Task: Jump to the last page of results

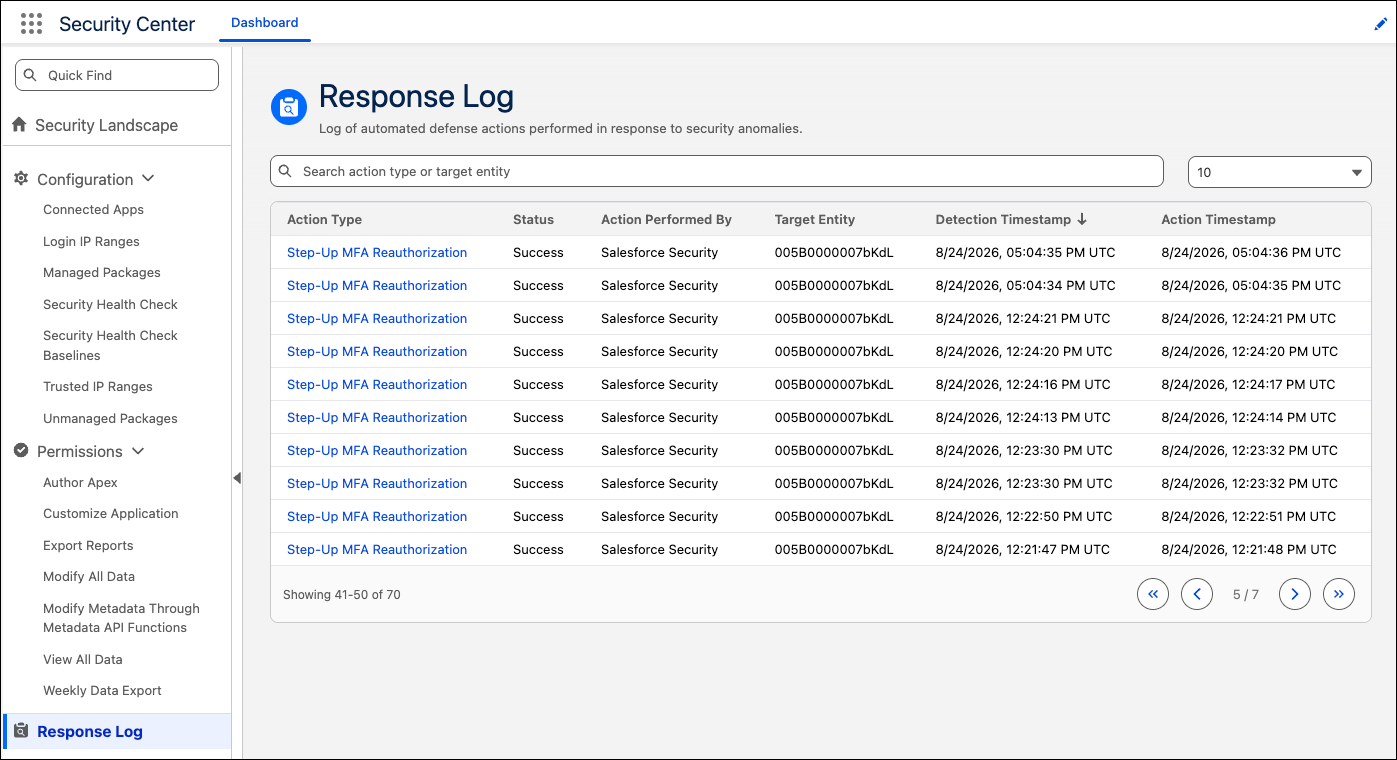Action: click(1339, 594)
